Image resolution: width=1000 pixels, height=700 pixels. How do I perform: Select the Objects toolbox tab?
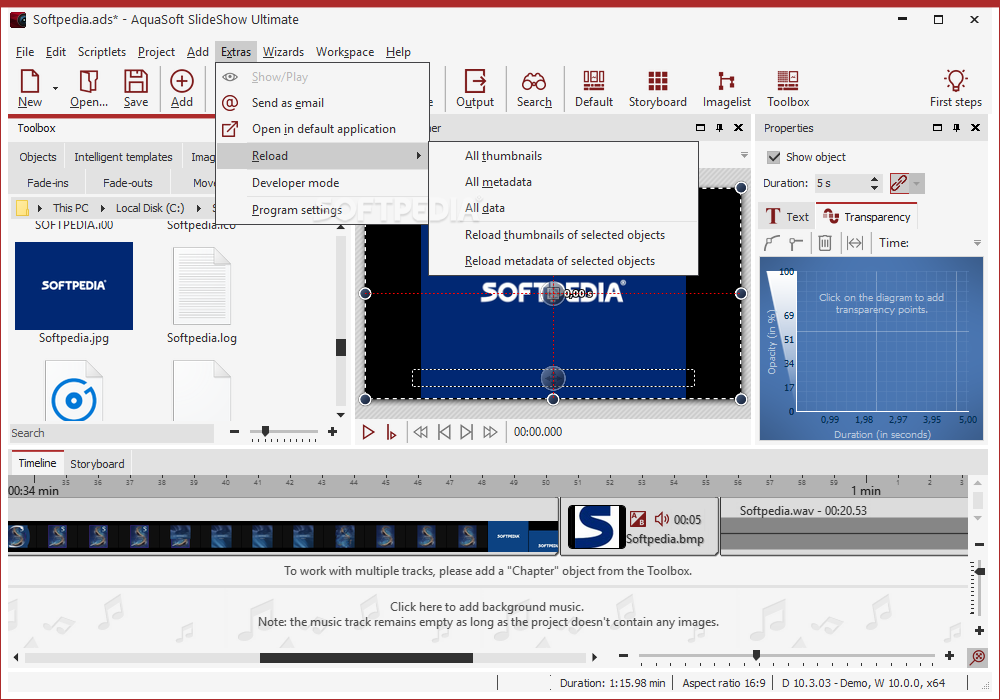click(x=38, y=157)
